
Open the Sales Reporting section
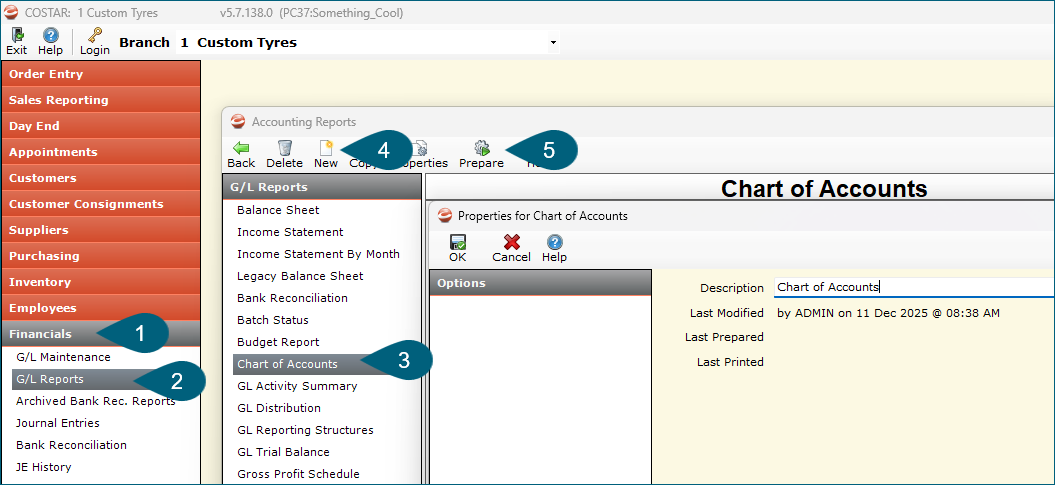point(101,100)
